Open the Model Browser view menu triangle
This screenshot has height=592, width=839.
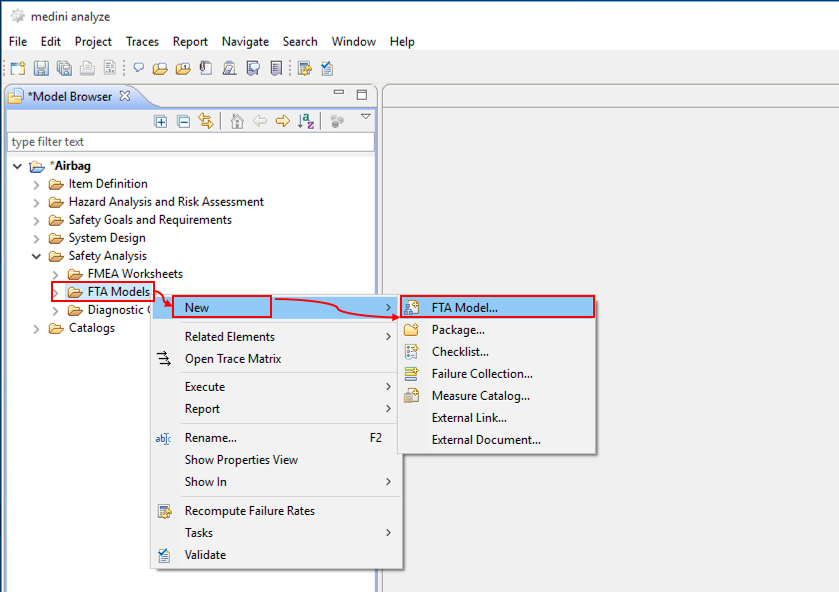pyautogui.click(x=366, y=117)
